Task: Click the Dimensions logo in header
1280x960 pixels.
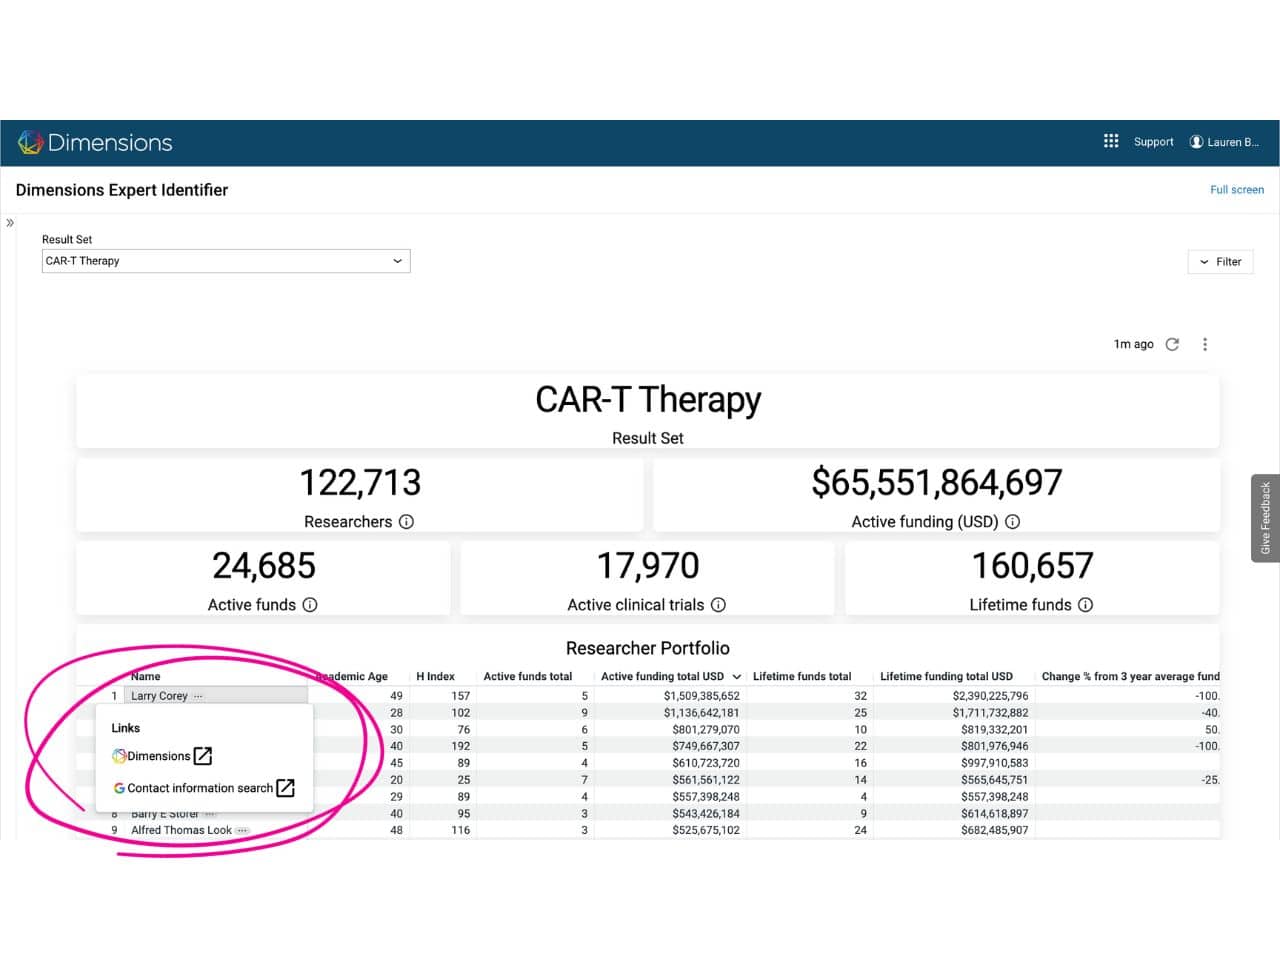Action: click(x=95, y=142)
